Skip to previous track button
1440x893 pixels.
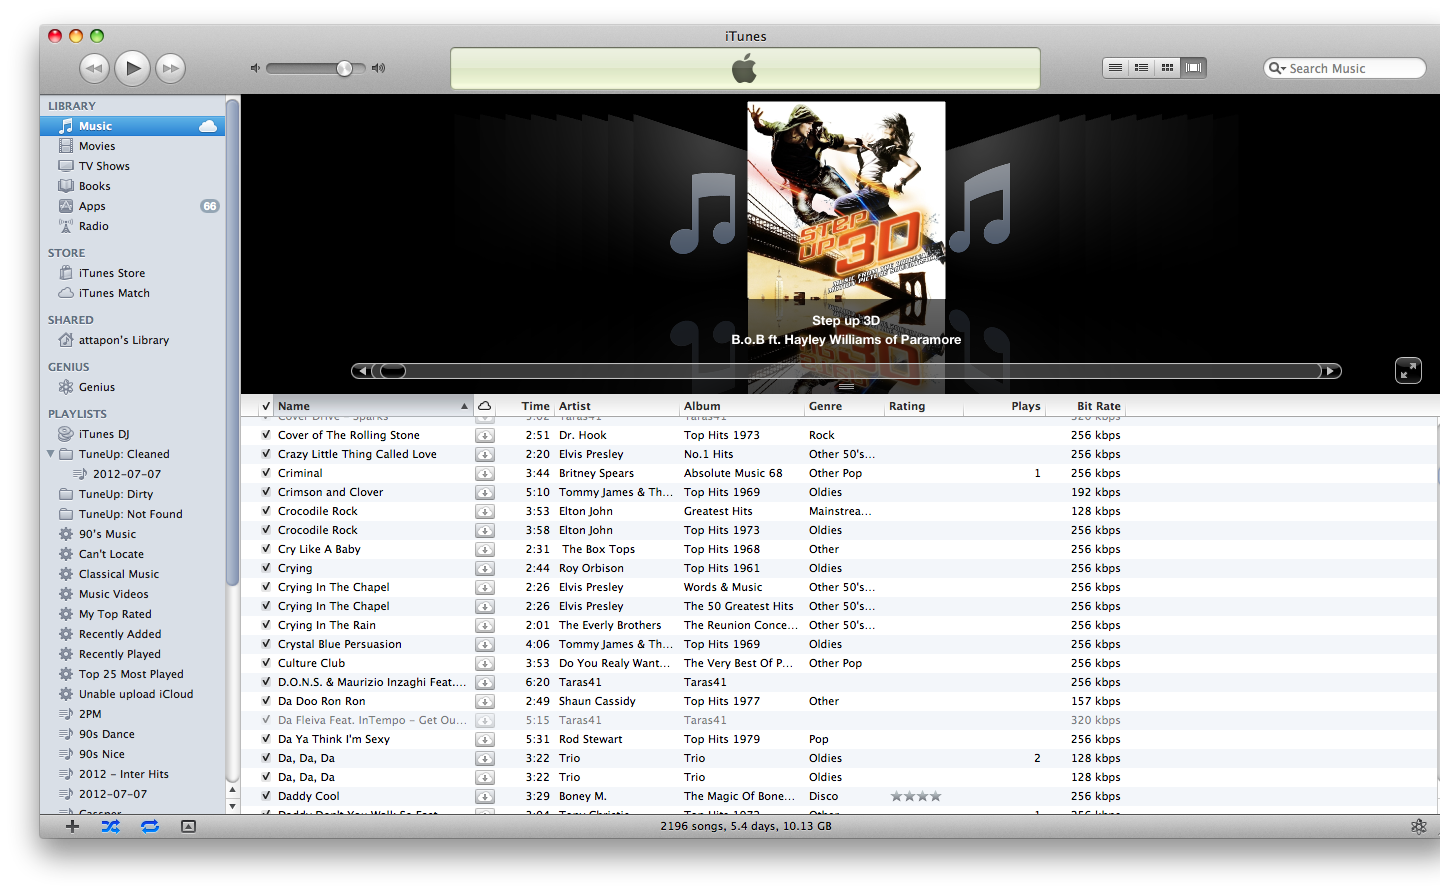tap(94, 68)
